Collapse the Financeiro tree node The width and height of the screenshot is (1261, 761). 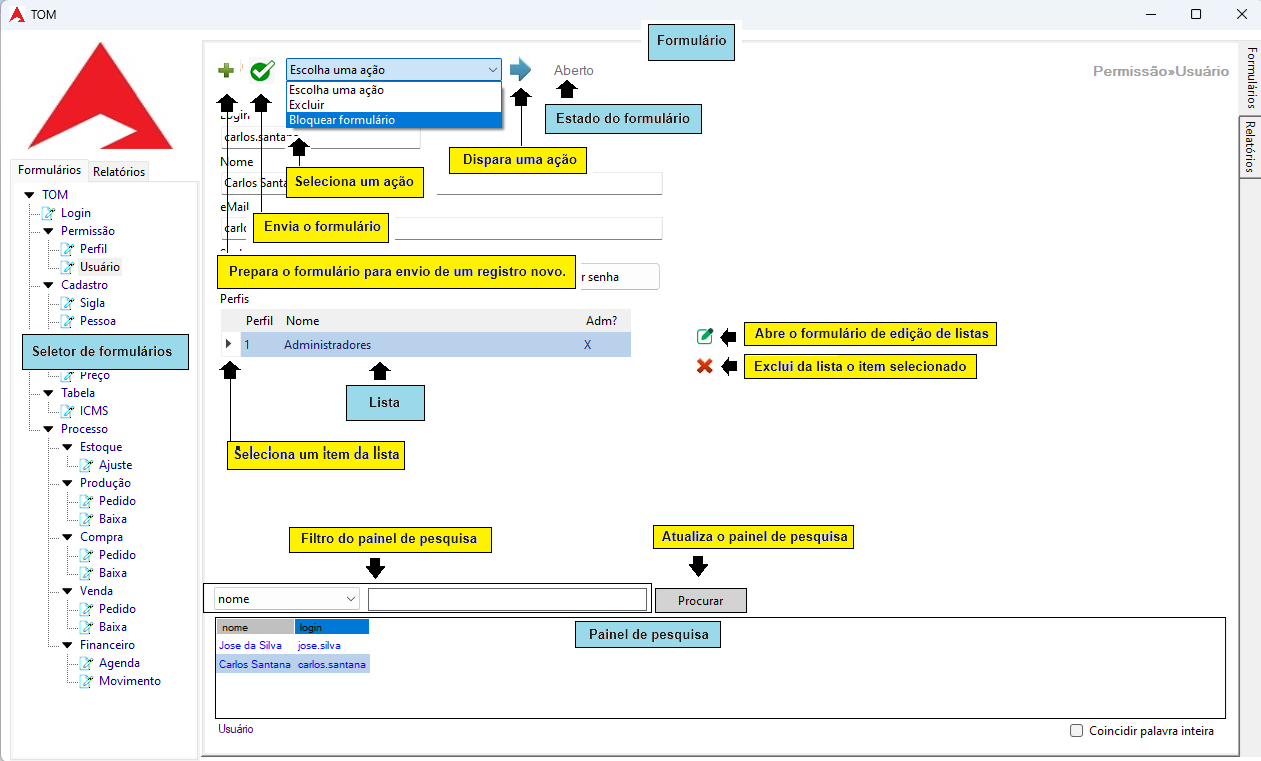click(x=67, y=645)
